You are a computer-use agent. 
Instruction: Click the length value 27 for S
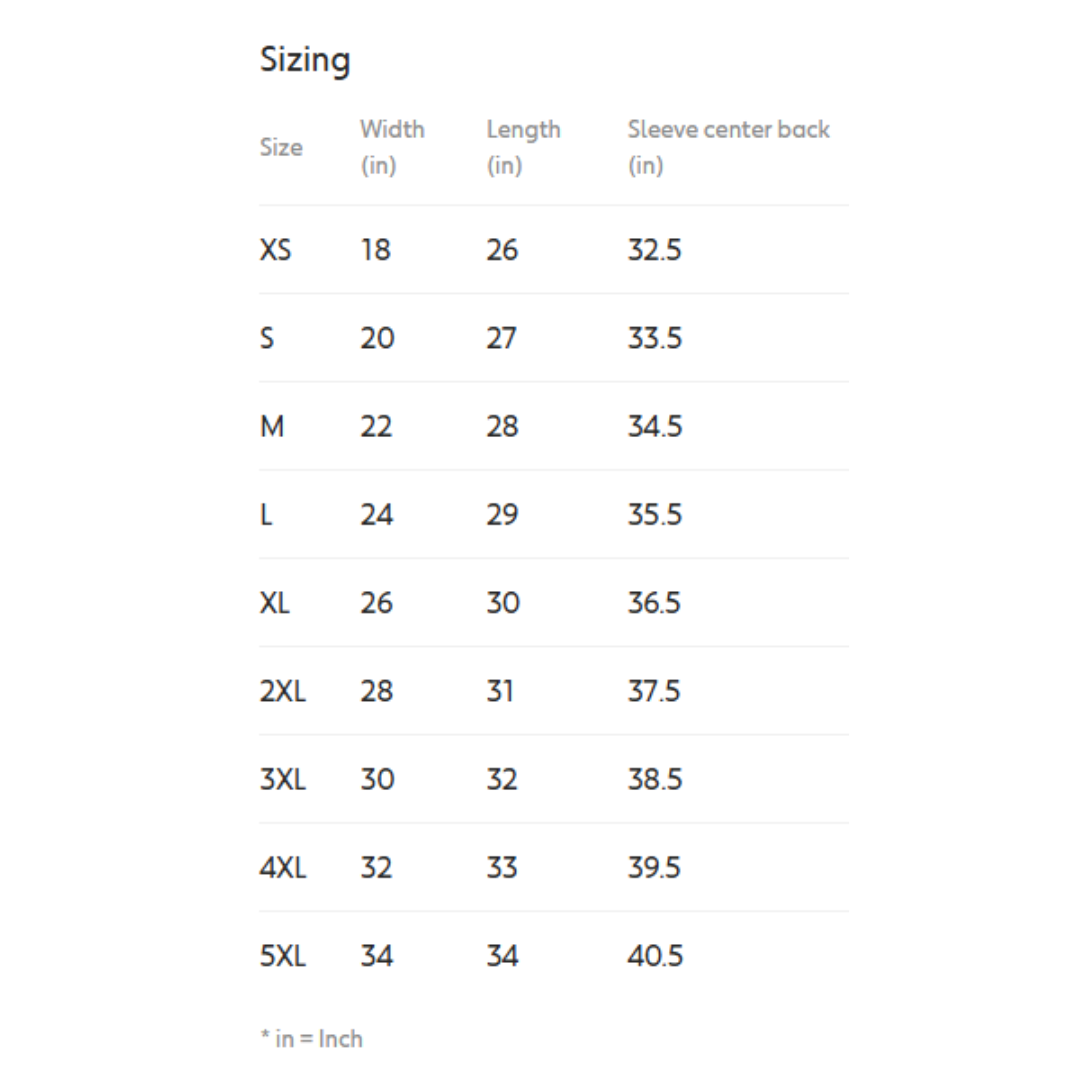502,338
